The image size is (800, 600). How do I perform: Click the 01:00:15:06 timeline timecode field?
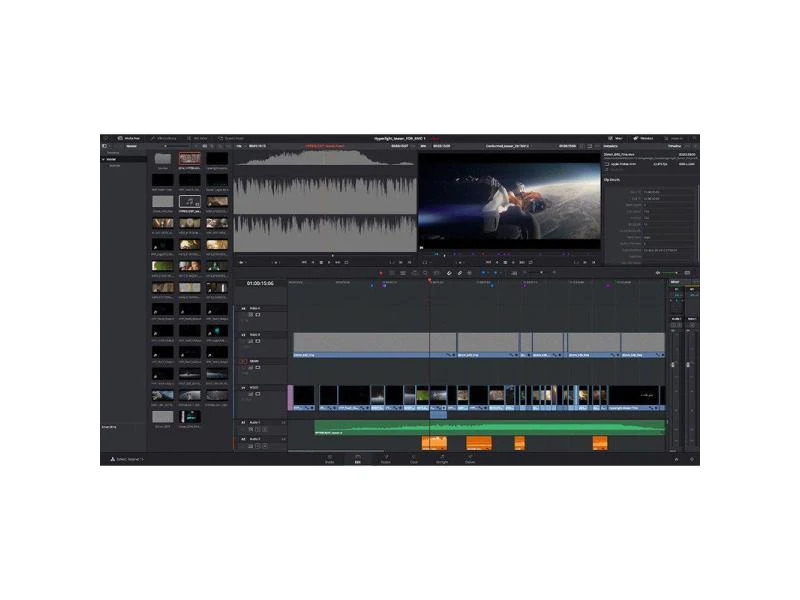(x=260, y=283)
